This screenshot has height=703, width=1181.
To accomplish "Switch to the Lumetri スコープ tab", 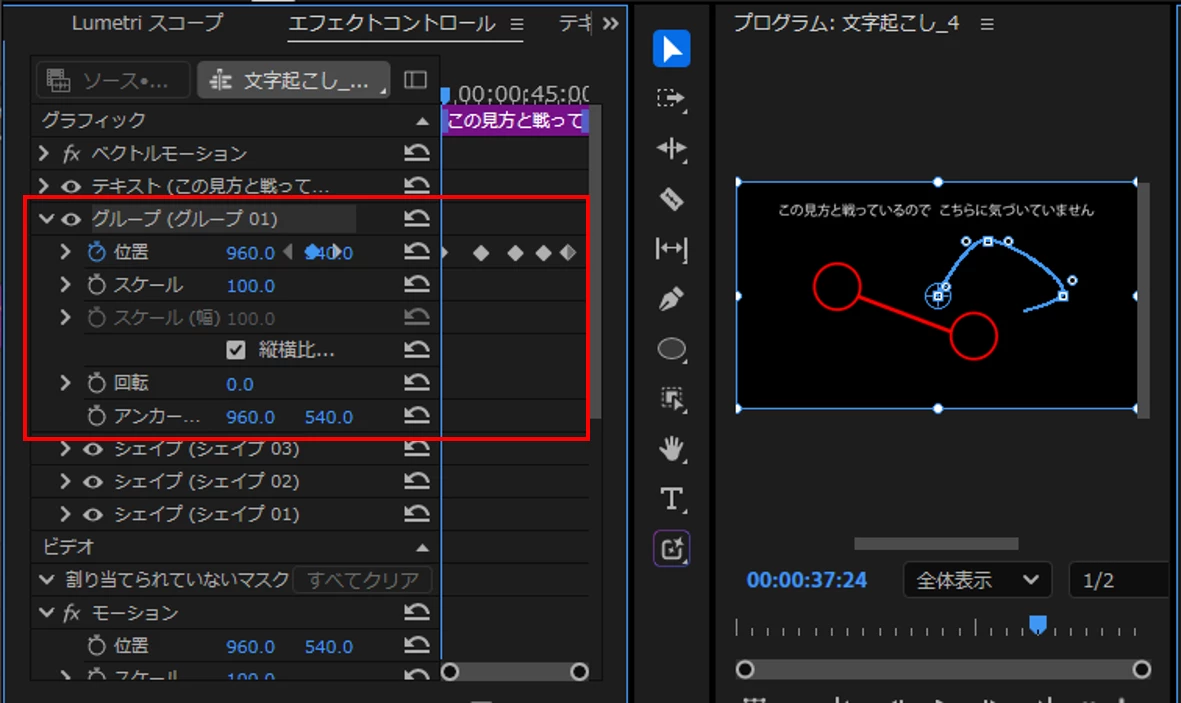I will click(148, 23).
